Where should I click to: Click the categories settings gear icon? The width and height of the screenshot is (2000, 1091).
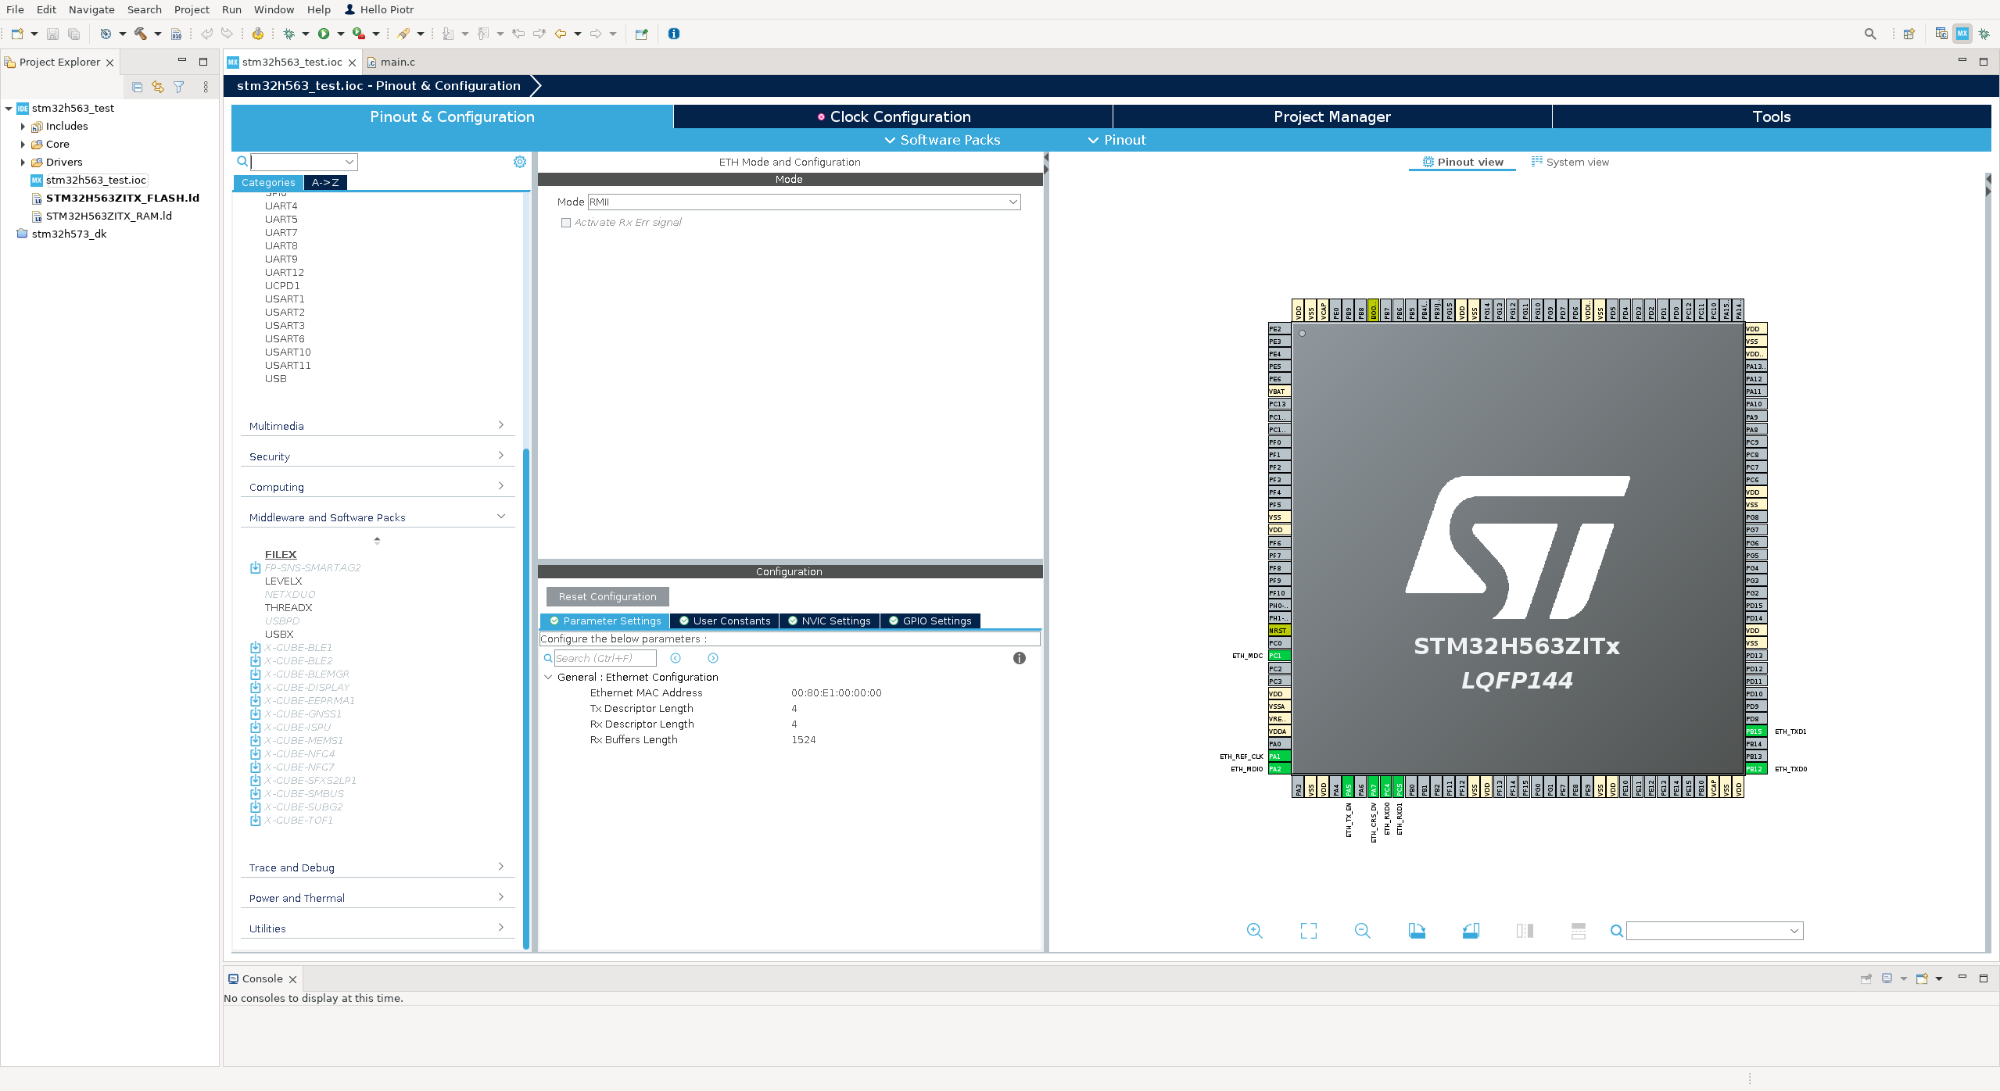(520, 162)
